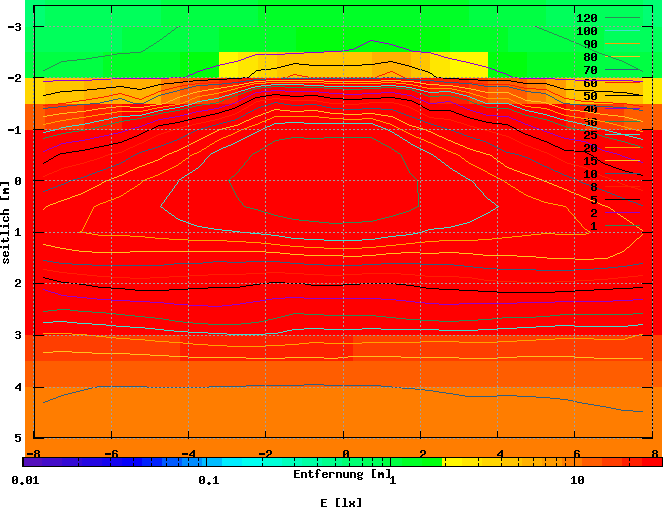Click the 'Entfernung [m]' x-axis label

pyautogui.click(x=342, y=474)
